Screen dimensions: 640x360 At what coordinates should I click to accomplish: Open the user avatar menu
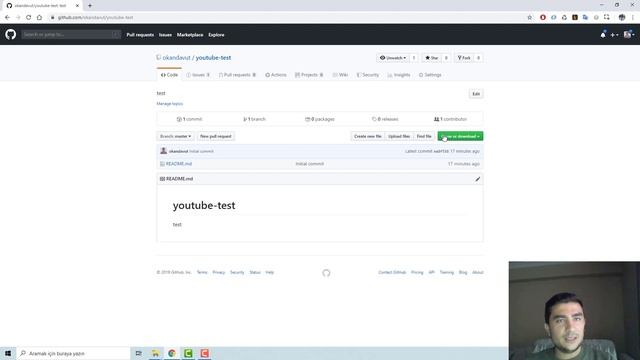[x=629, y=35]
